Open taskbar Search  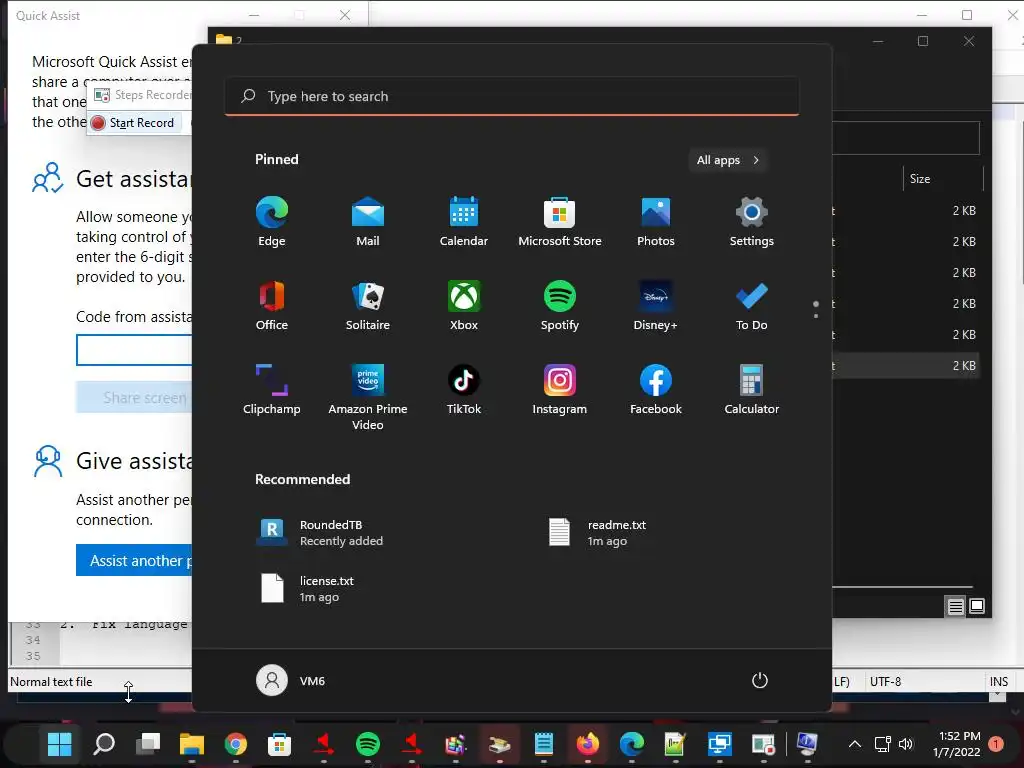point(104,744)
